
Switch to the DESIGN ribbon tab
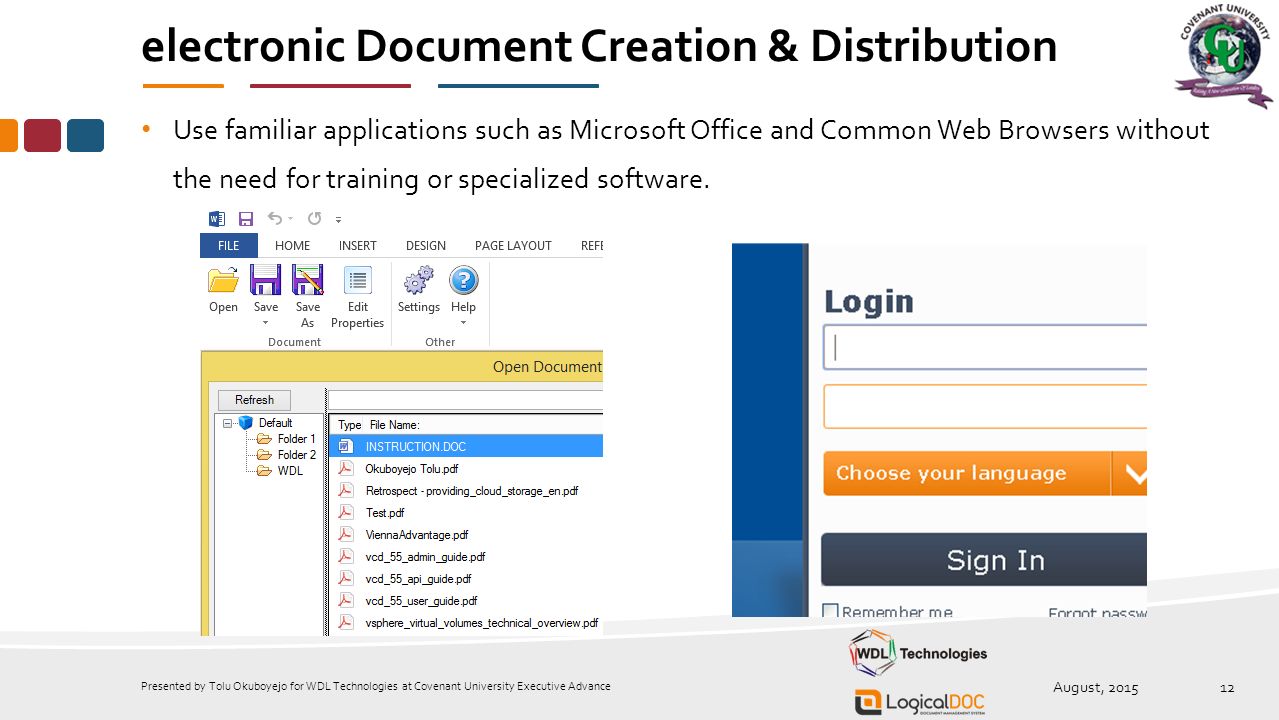426,246
